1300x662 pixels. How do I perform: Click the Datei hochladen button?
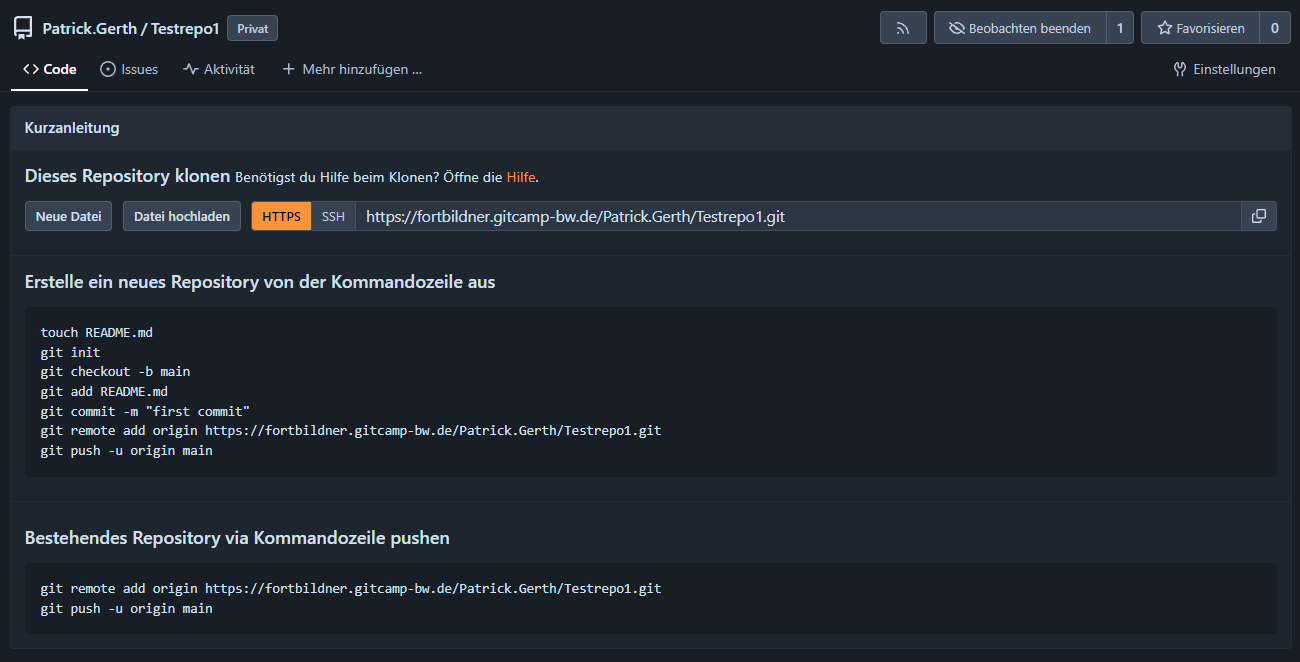pyautogui.click(x=182, y=216)
